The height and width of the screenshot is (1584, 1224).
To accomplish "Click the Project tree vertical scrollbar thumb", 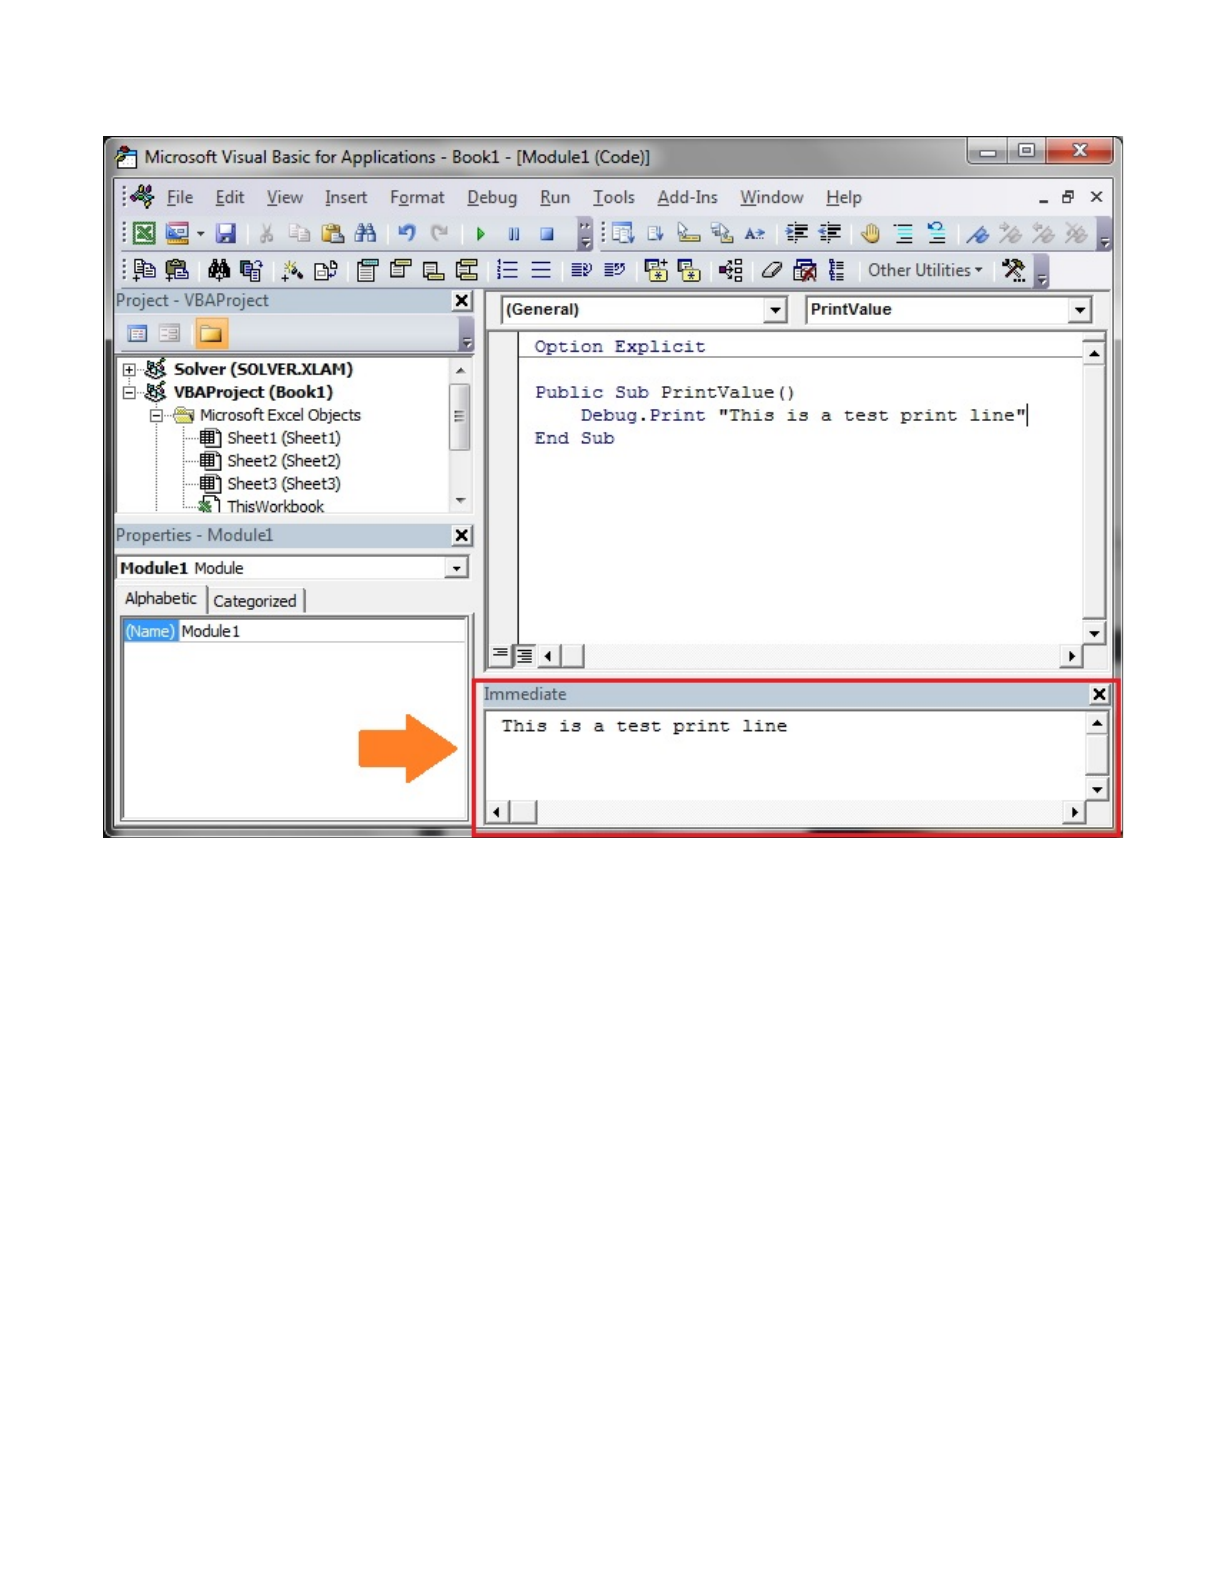I will point(459,416).
